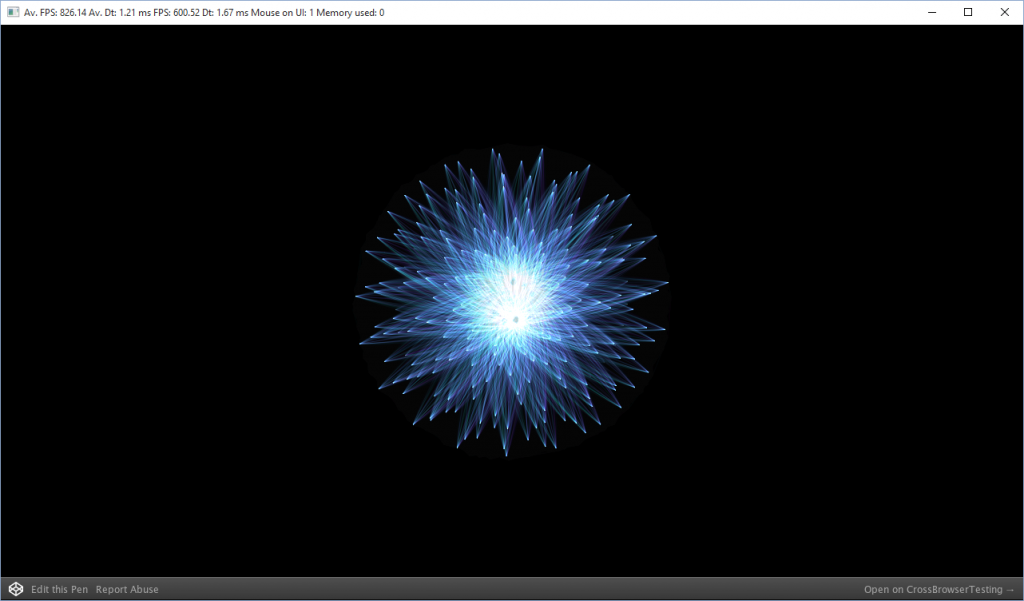Click the CodePen logo in the footer
Viewport: 1024px width, 601px height.
click(x=15, y=589)
